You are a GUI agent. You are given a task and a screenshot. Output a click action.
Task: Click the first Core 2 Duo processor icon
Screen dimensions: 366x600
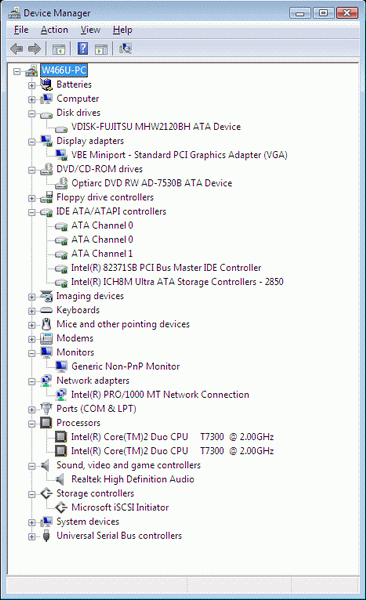click(x=61, y=437)
